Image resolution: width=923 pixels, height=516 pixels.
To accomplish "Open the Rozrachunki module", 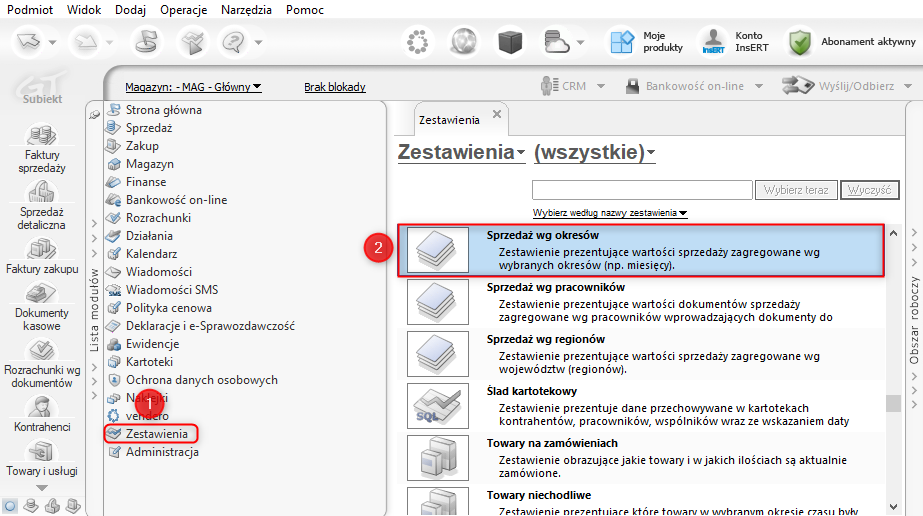I will click(x=158, y=218).
